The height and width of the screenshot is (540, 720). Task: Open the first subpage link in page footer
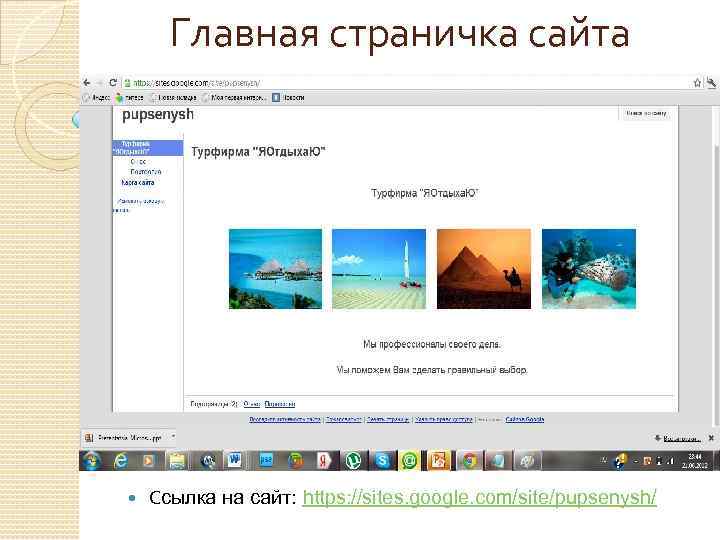coord(252,404)
